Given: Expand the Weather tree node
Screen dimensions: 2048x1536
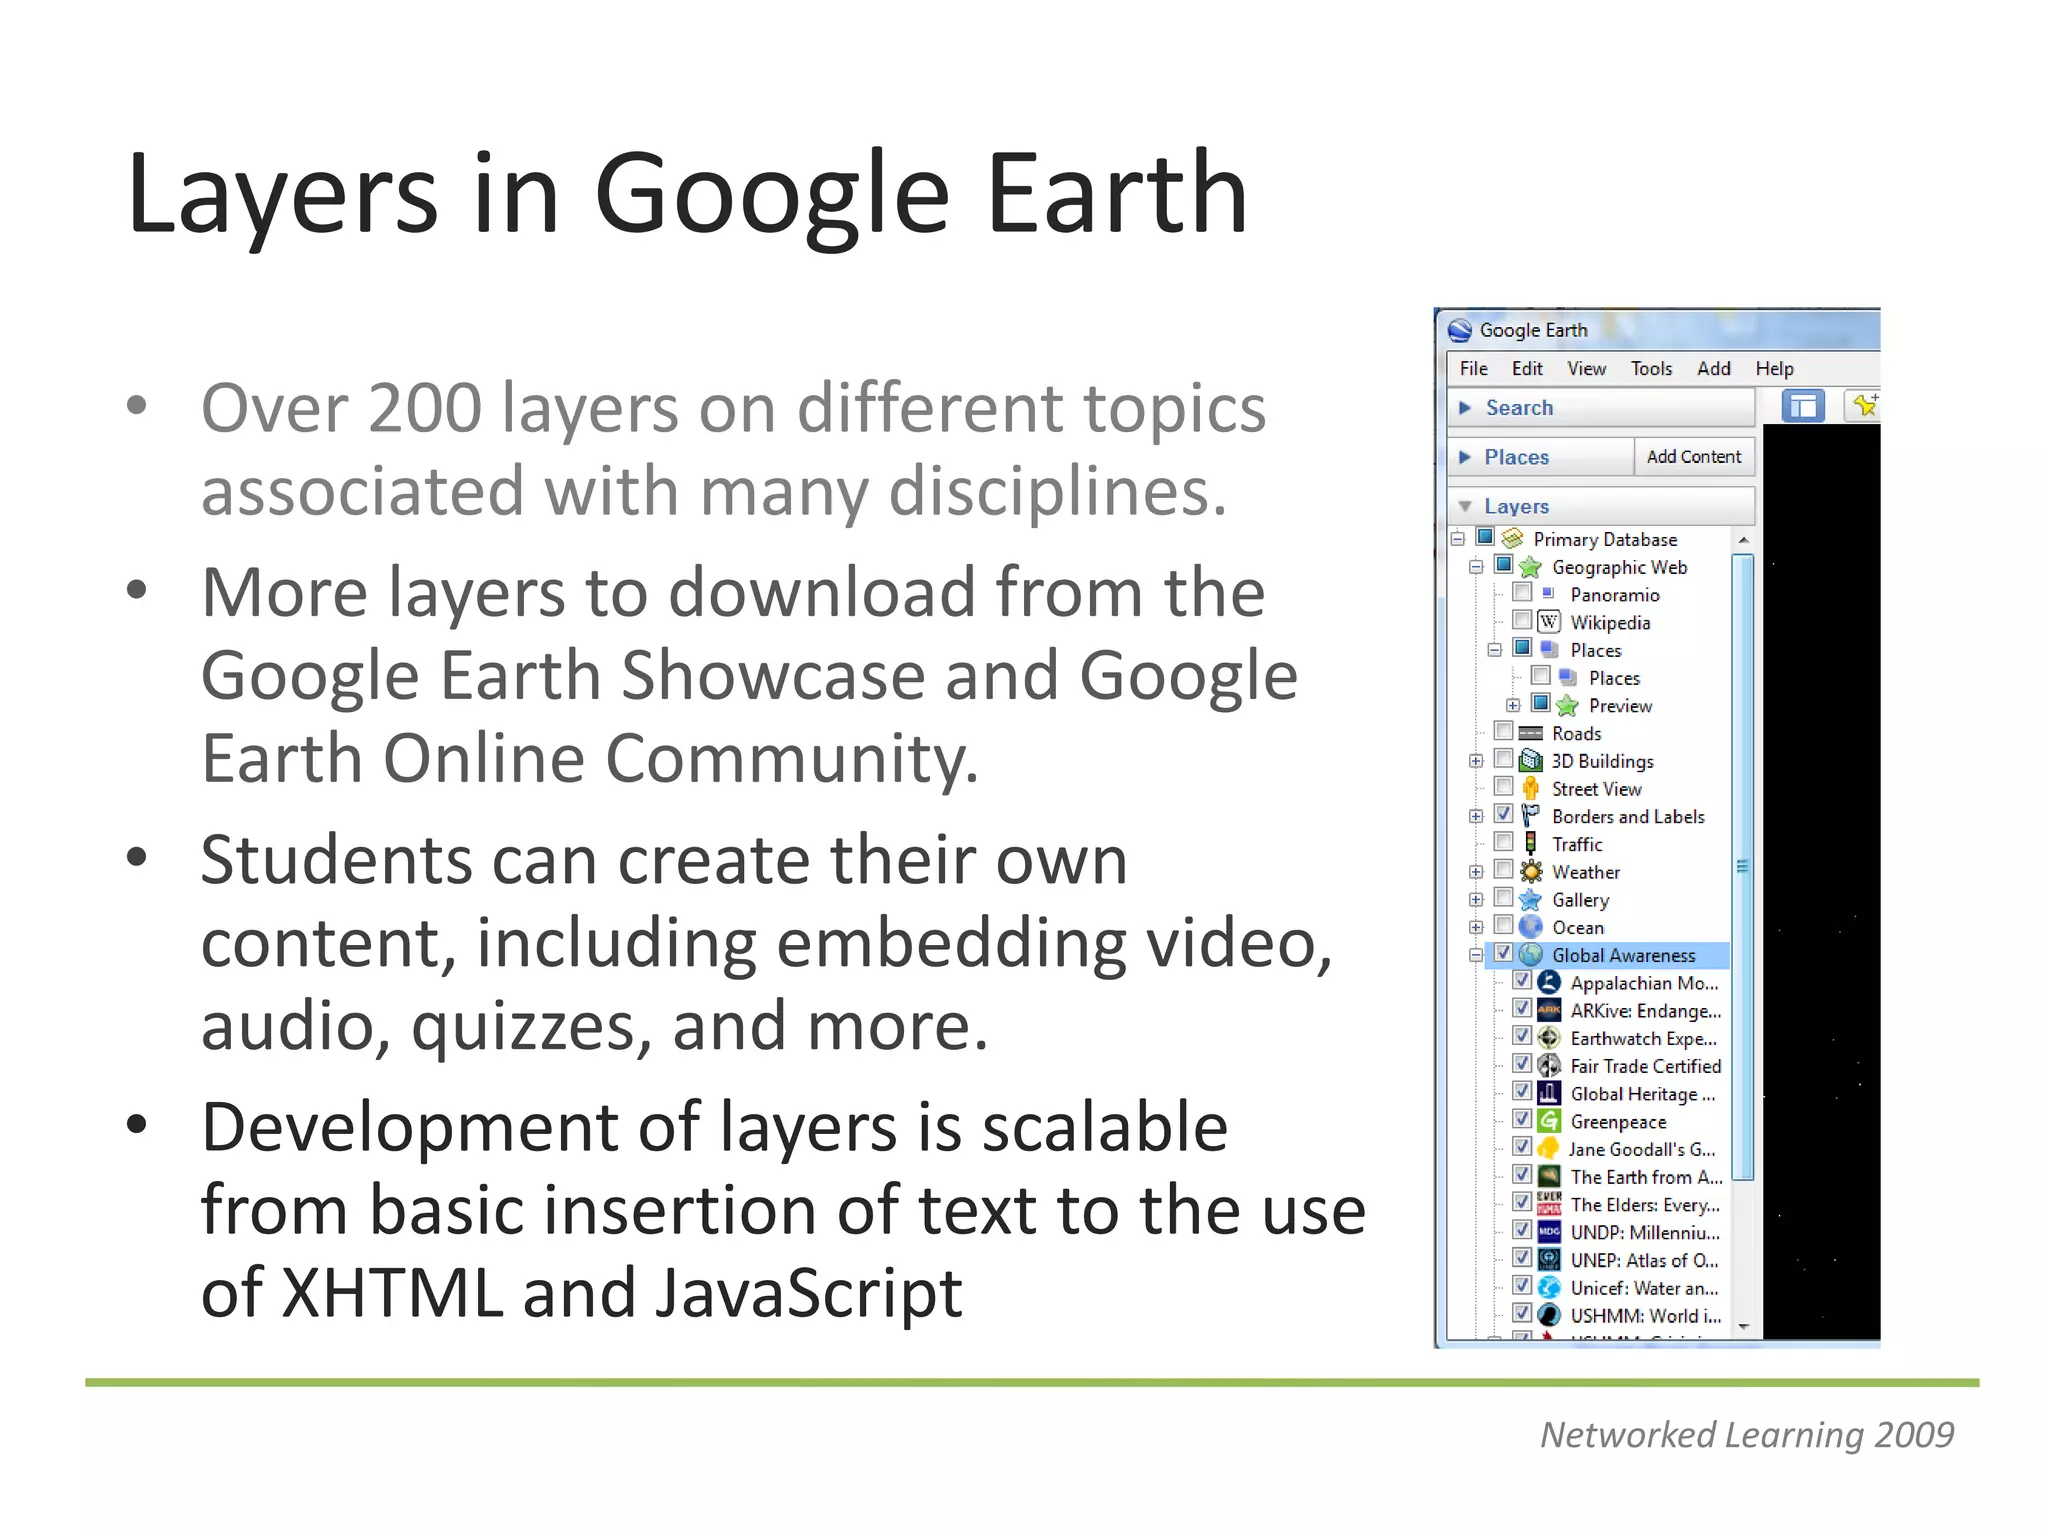Looking at the screenshot, I should click(1476, 872).
